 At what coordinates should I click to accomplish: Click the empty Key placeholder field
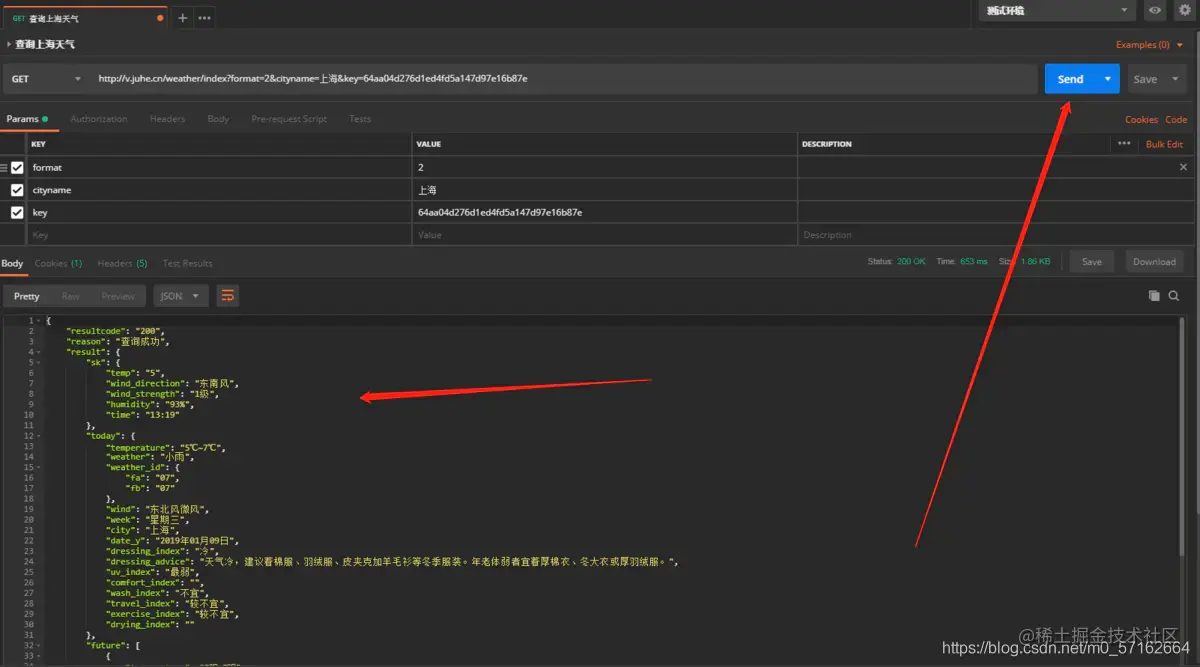click(220, 235)
